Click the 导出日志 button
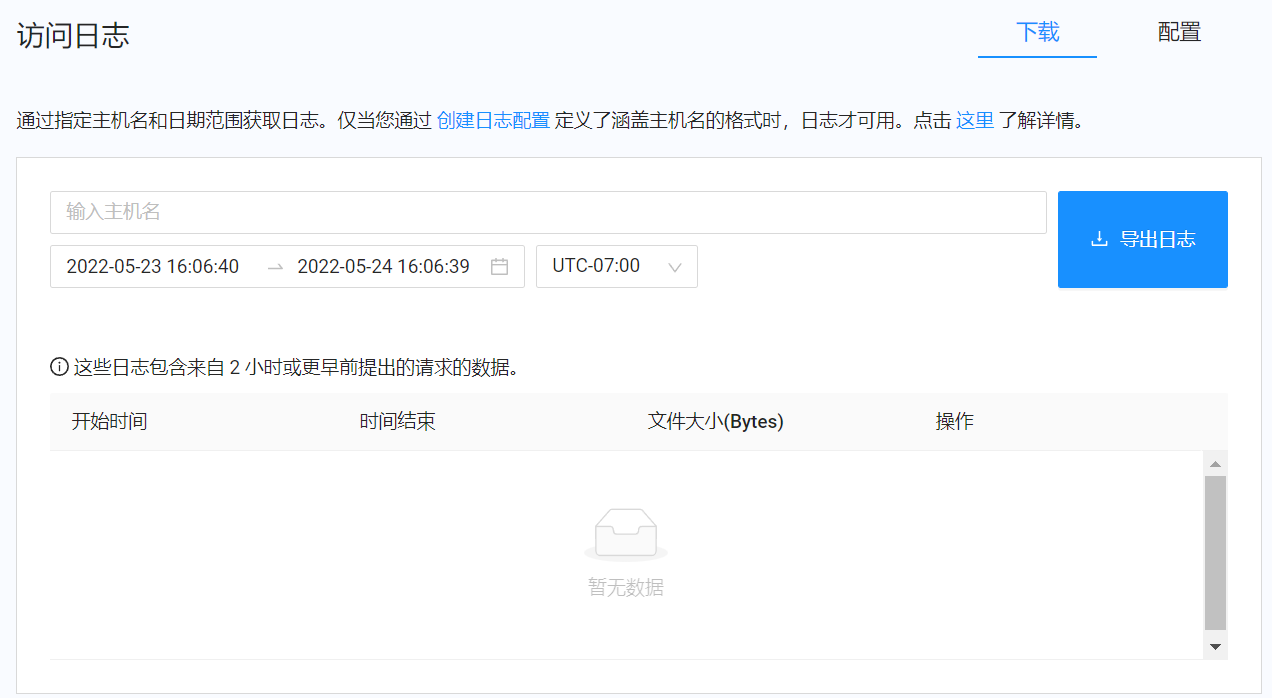The height and width of the screenshot is (698, 1272). click(1142, 239)
